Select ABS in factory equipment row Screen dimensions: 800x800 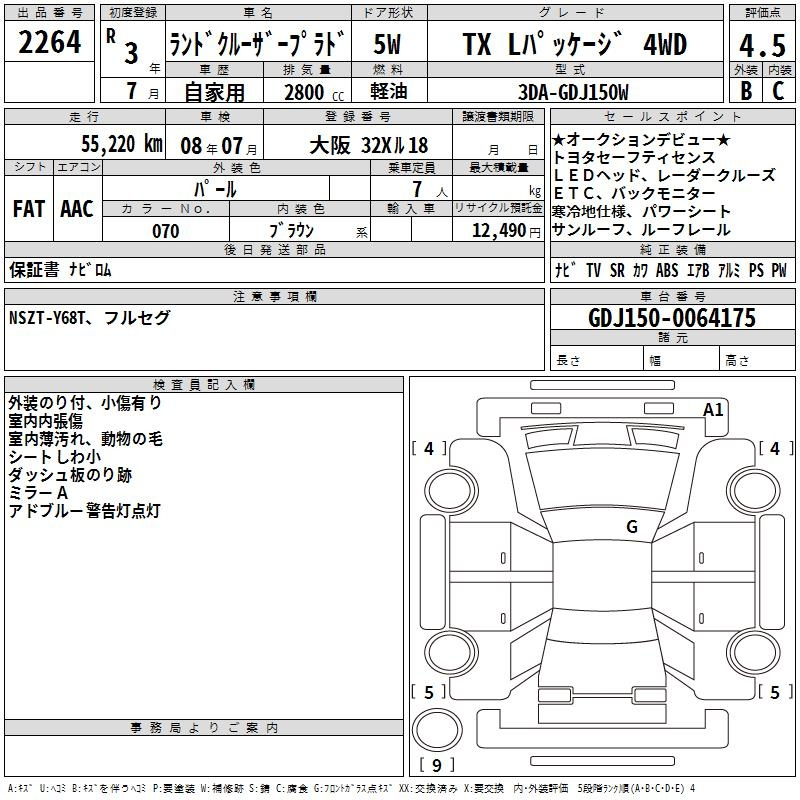(x=667, y=270)
